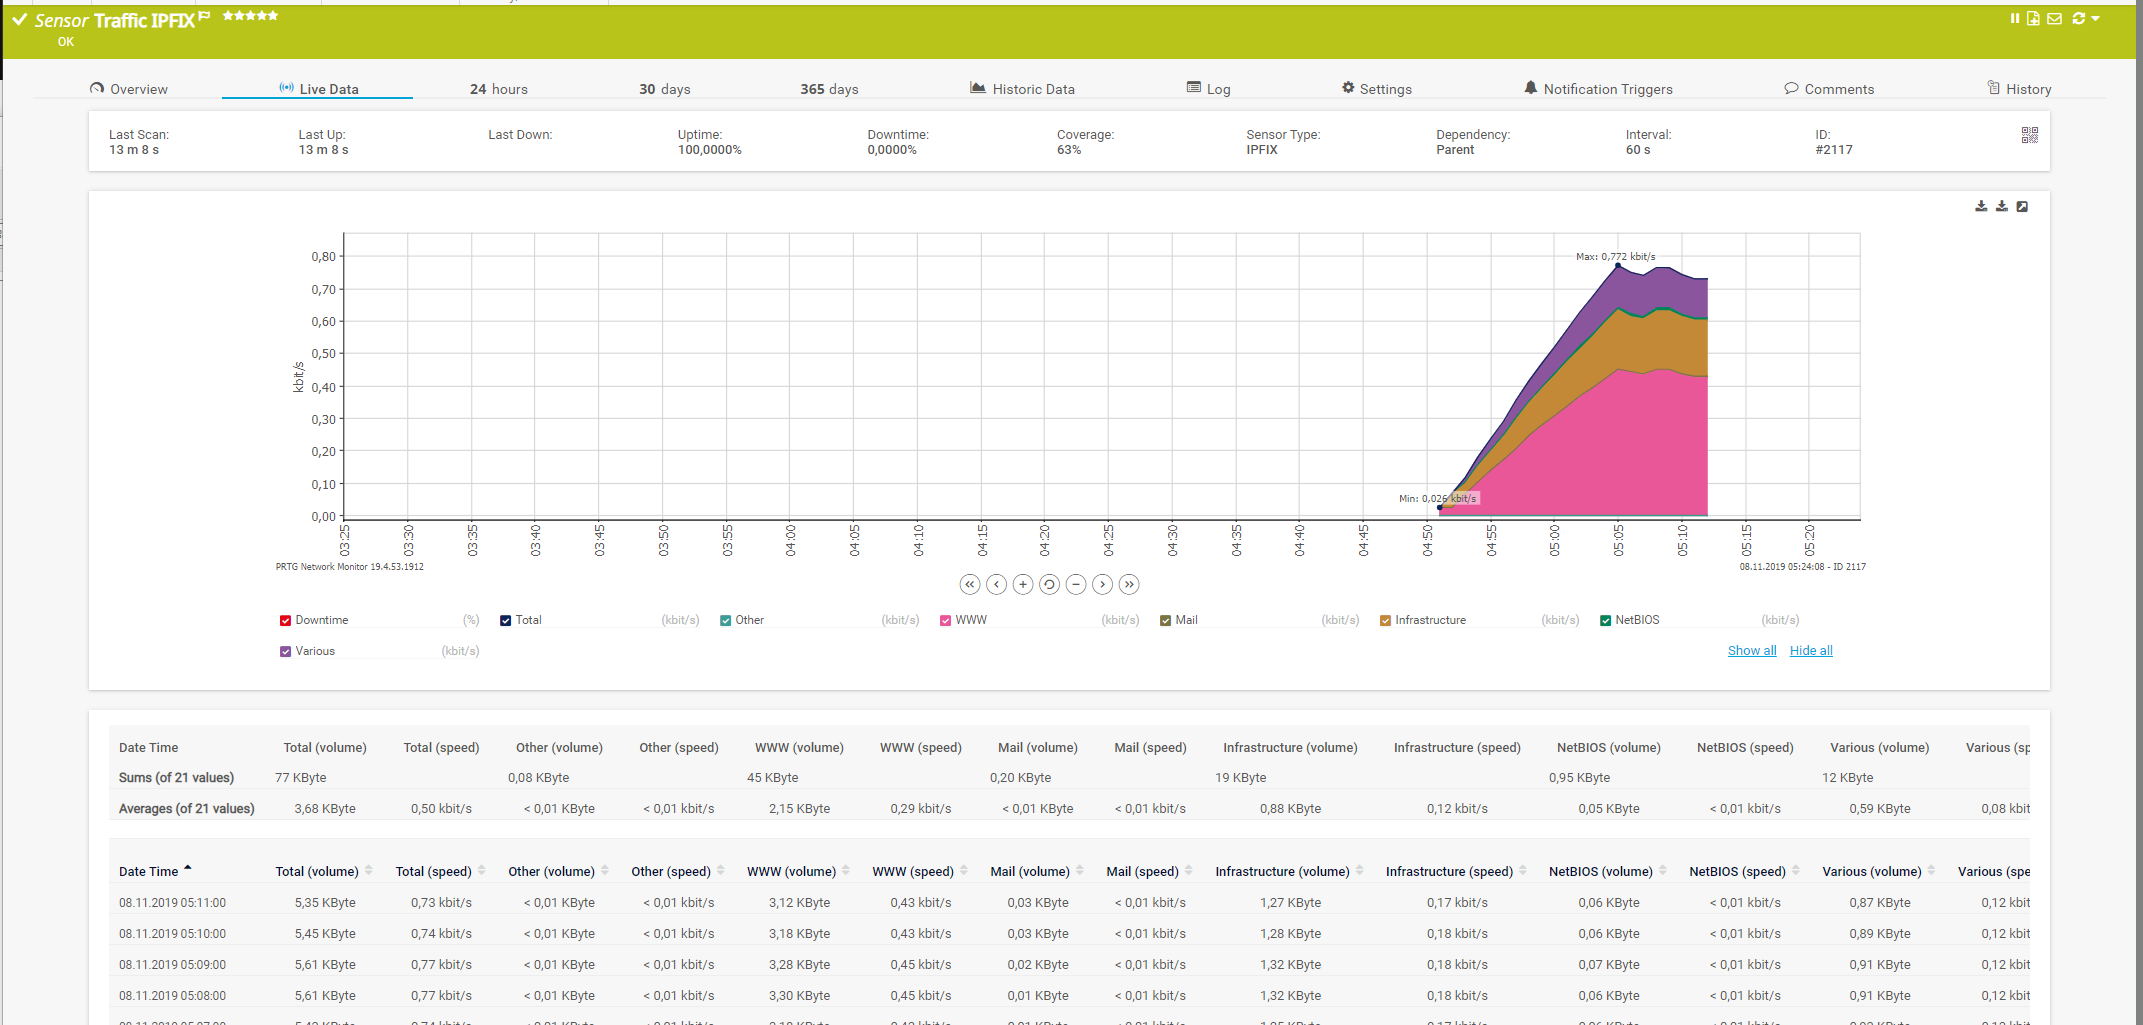Click the add-ticket page icon in the header
2143x1025 pixels.
click(2033, 18)
